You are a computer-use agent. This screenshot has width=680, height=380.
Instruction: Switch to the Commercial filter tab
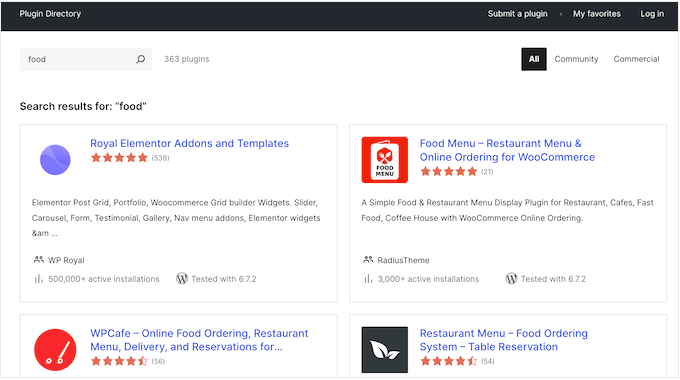click(636, 59)
